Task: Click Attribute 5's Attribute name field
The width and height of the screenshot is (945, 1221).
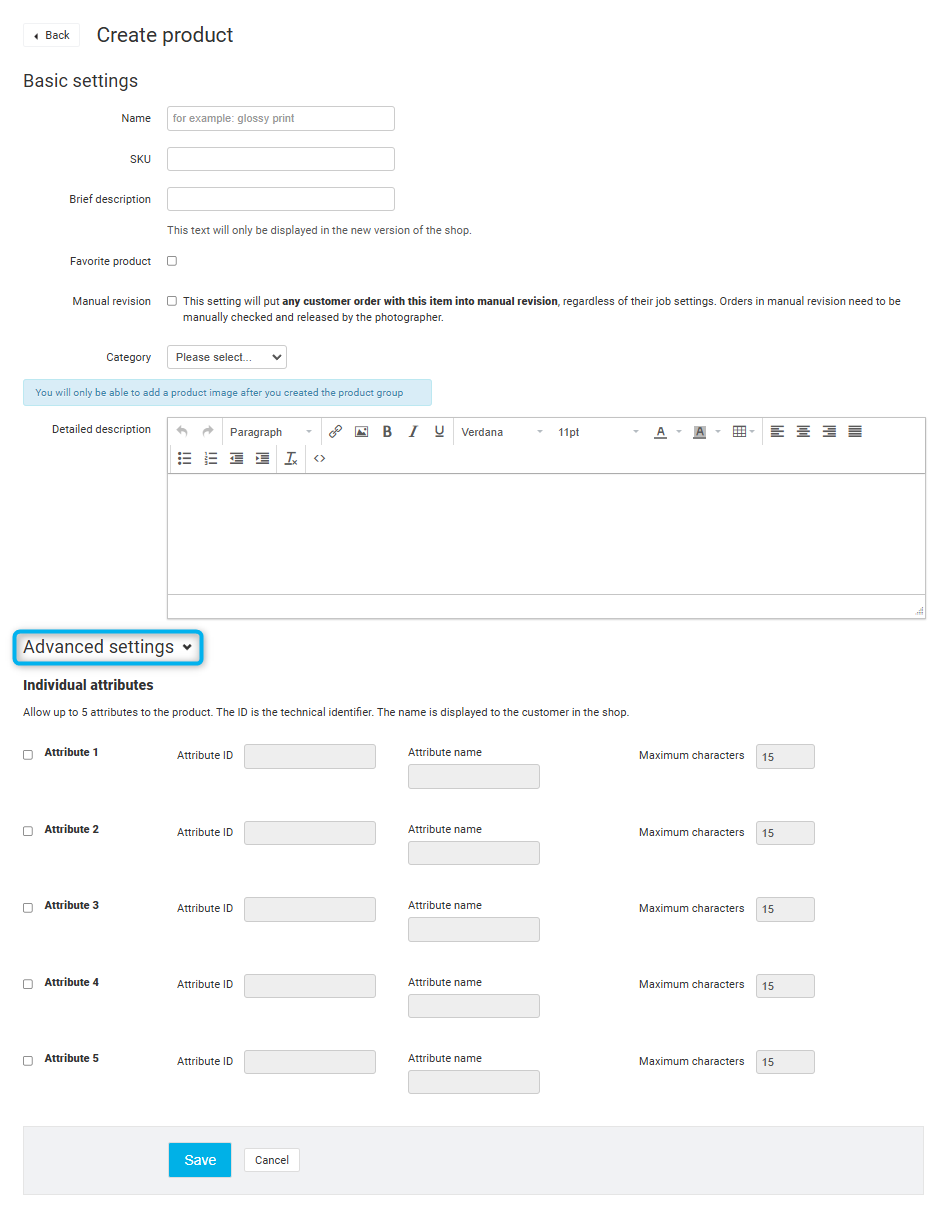Action: (474, 1082)
